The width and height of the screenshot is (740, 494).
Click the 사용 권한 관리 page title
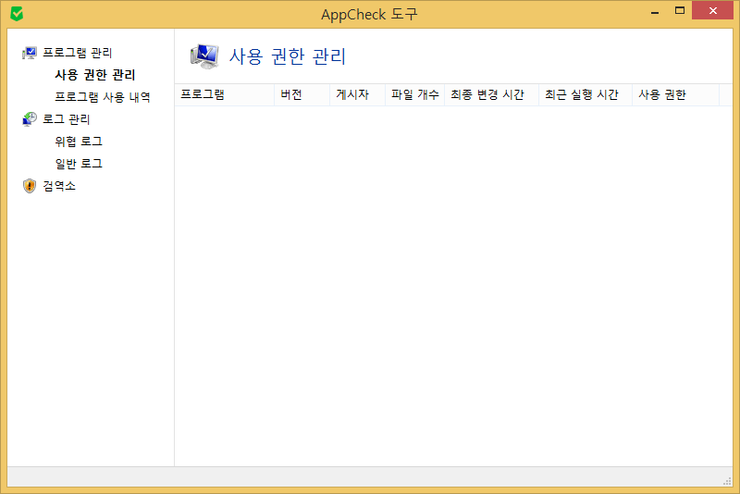tap(287, 57)
